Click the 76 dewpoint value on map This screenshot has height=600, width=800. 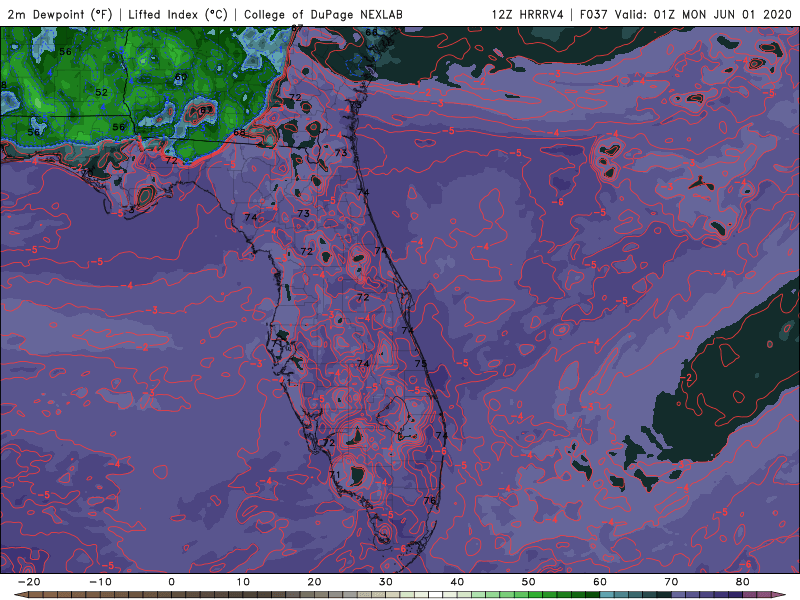coord(430,500)
